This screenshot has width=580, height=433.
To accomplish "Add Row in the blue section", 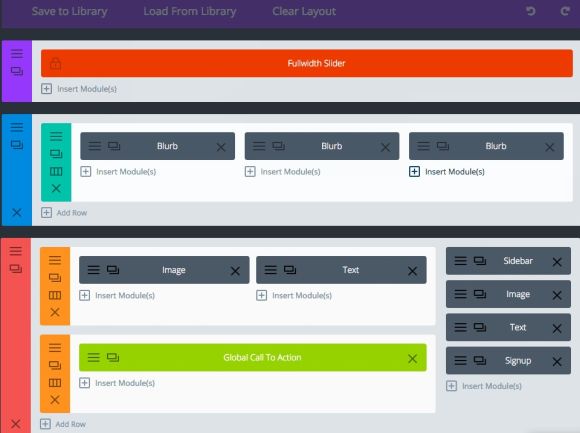I will point(64,213).
